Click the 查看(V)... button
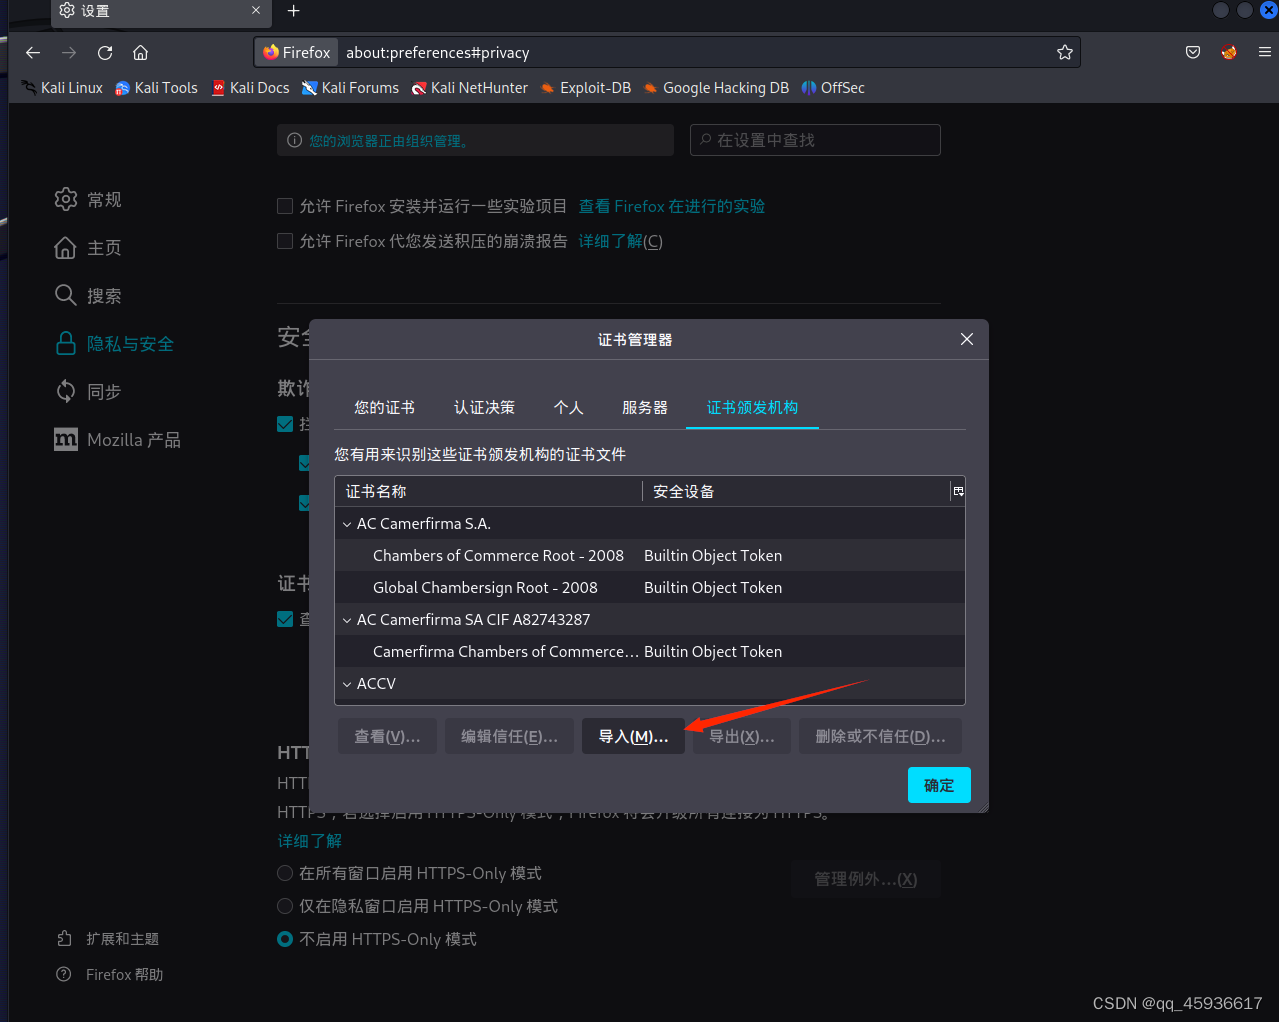Screen dimensions: 1279x1022 (x=387, y=736)
